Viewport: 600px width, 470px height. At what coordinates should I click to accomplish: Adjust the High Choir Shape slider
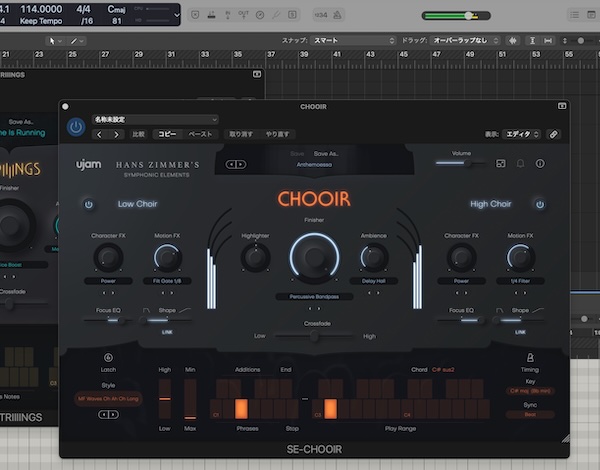(520, 320)
